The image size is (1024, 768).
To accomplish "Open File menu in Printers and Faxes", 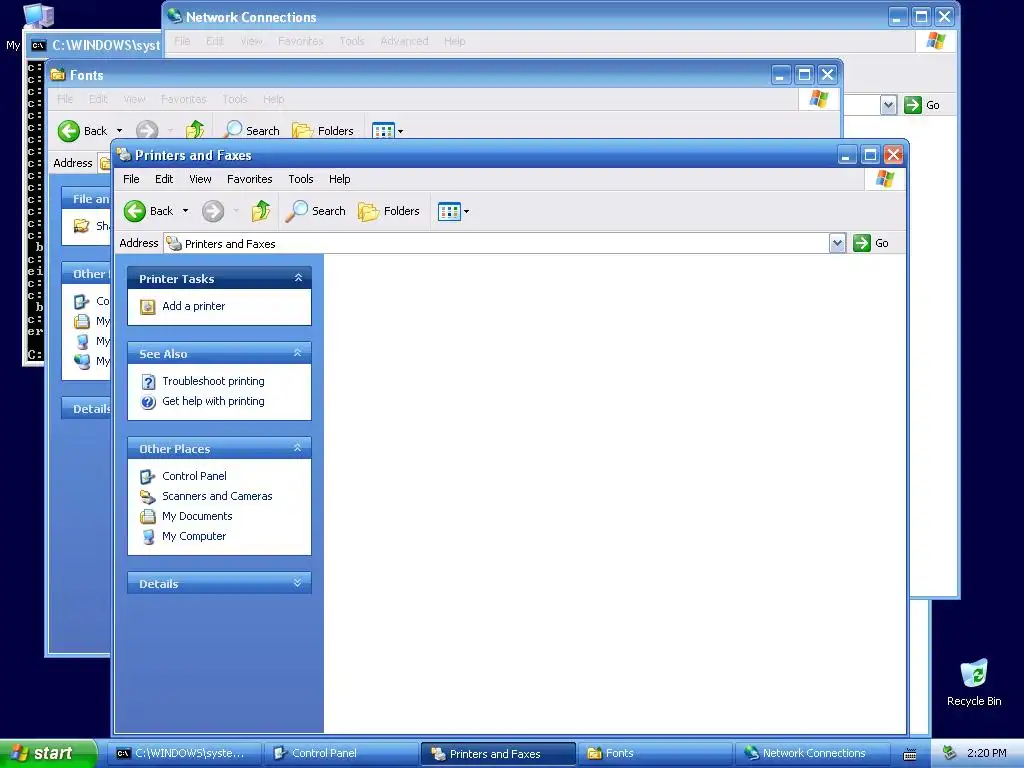I will (131, 179).
